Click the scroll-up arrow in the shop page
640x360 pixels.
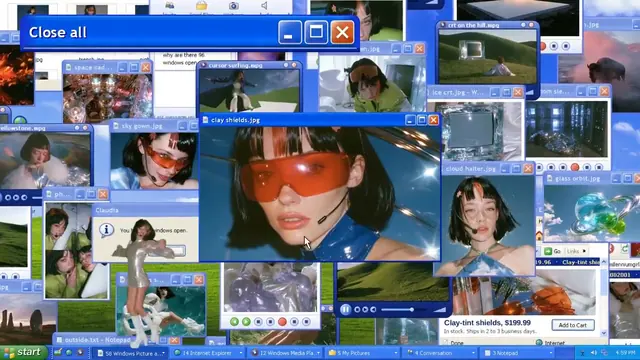(604, 262)
